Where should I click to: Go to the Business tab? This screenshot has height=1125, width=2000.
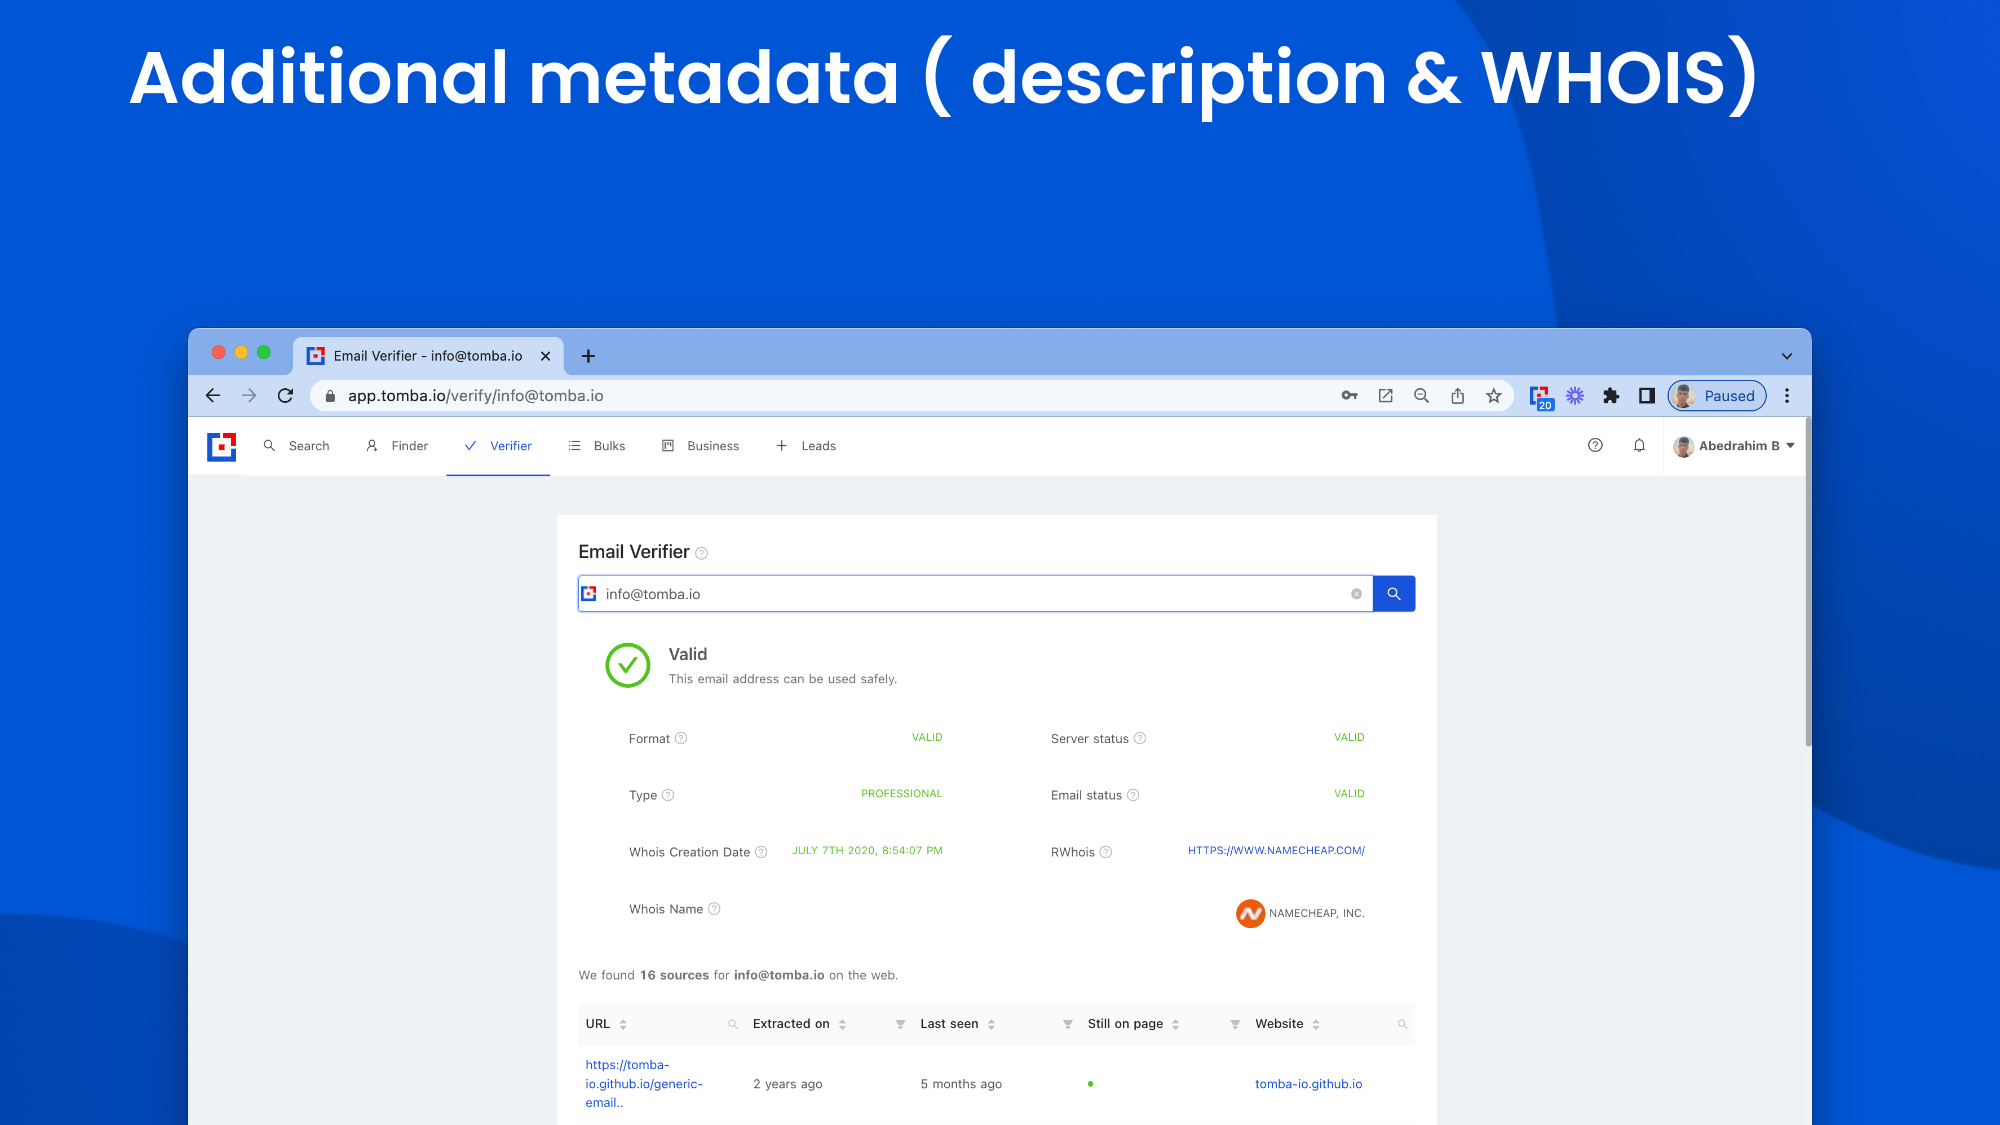coord(700,446)
